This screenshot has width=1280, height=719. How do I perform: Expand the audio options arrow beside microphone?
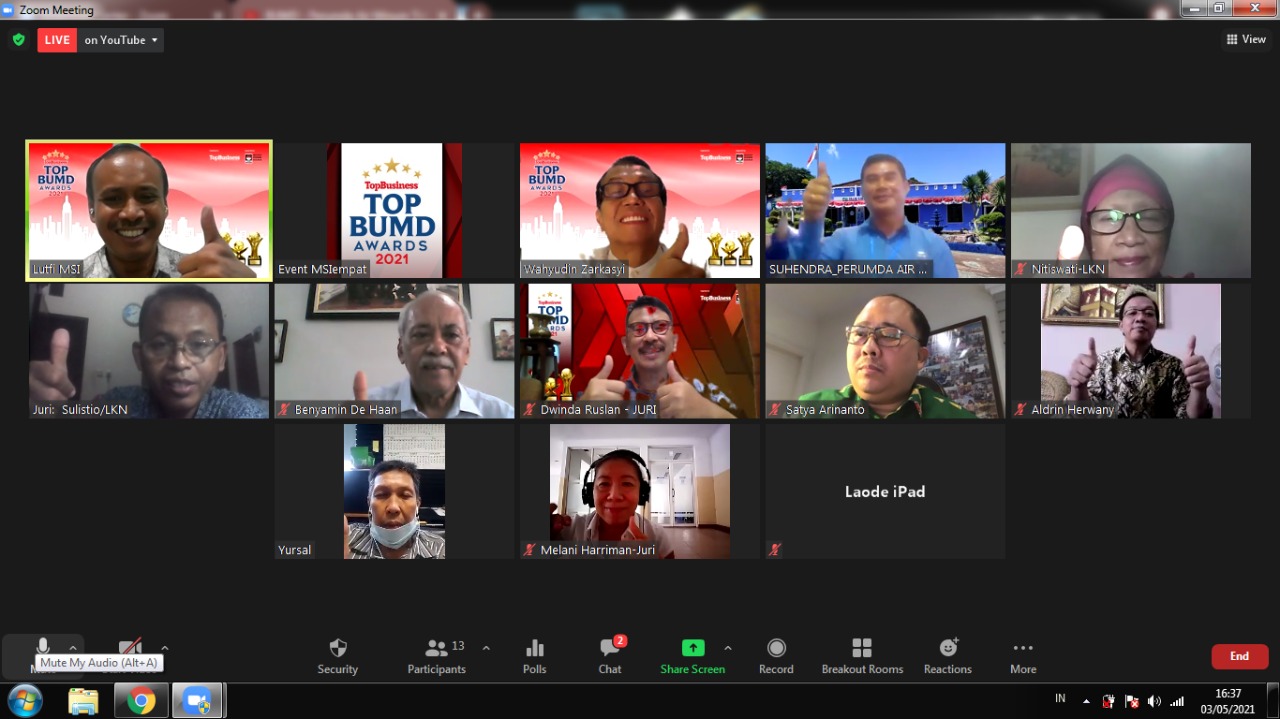(73, 647)
